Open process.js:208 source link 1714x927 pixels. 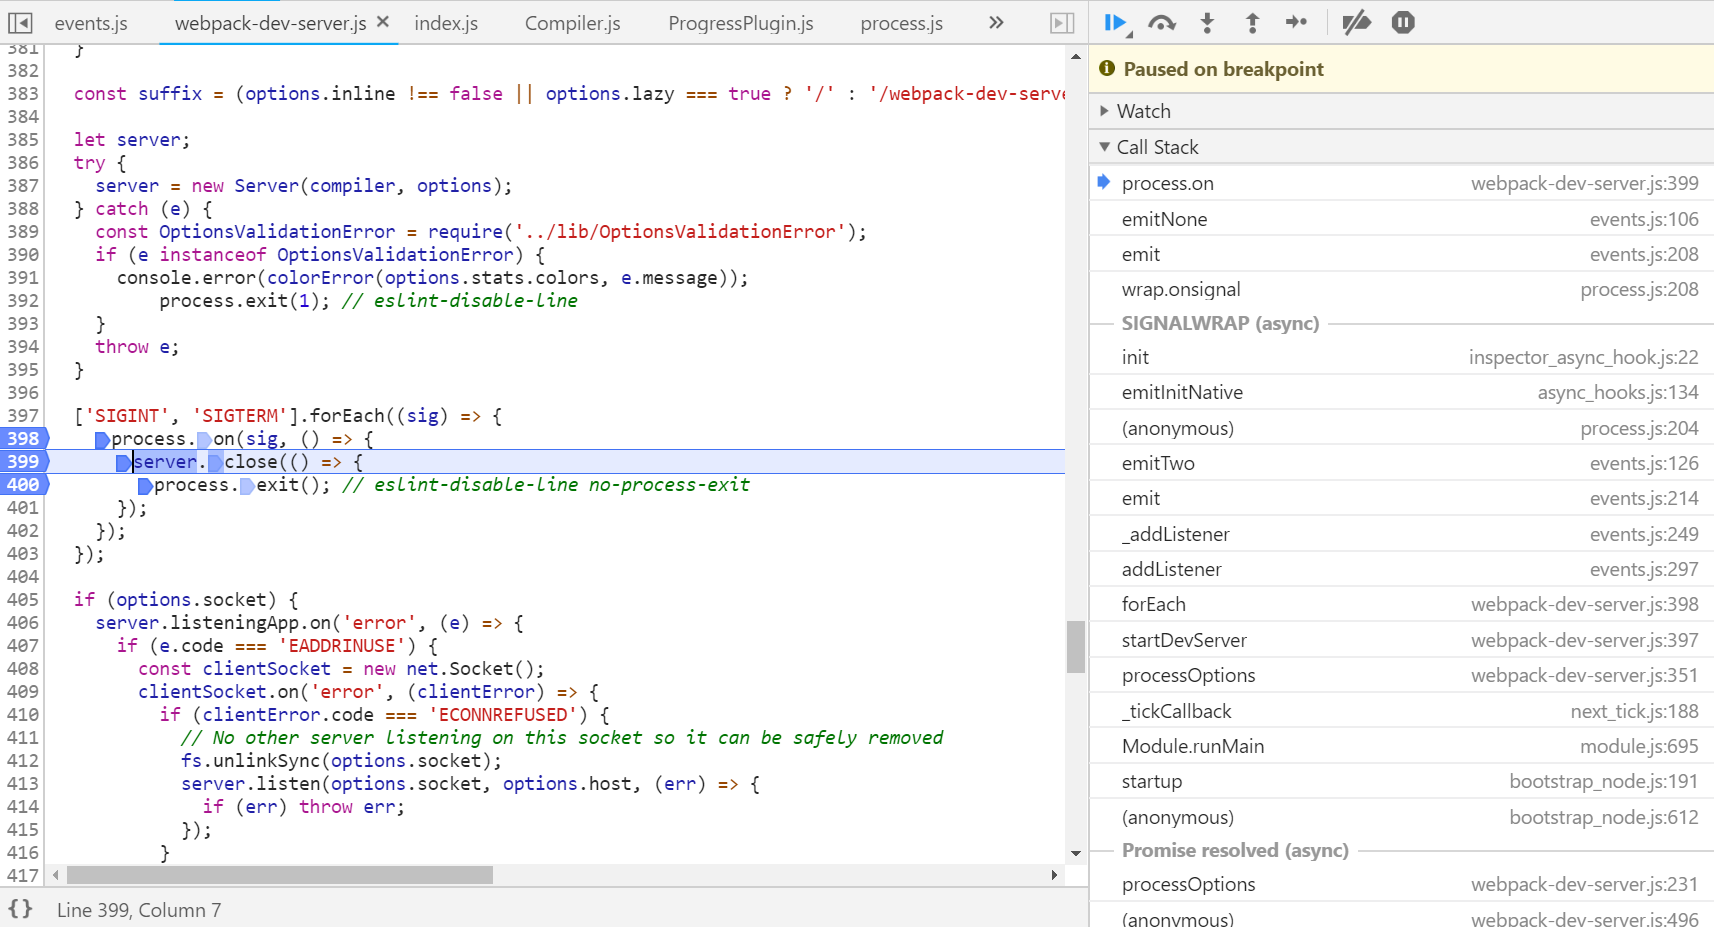pos(1639,289)
